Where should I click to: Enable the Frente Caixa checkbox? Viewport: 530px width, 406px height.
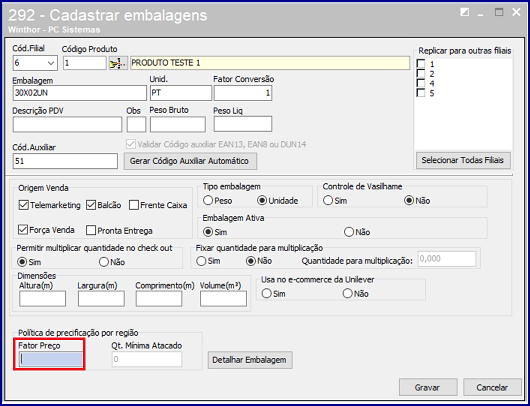[x=134, y=205]
